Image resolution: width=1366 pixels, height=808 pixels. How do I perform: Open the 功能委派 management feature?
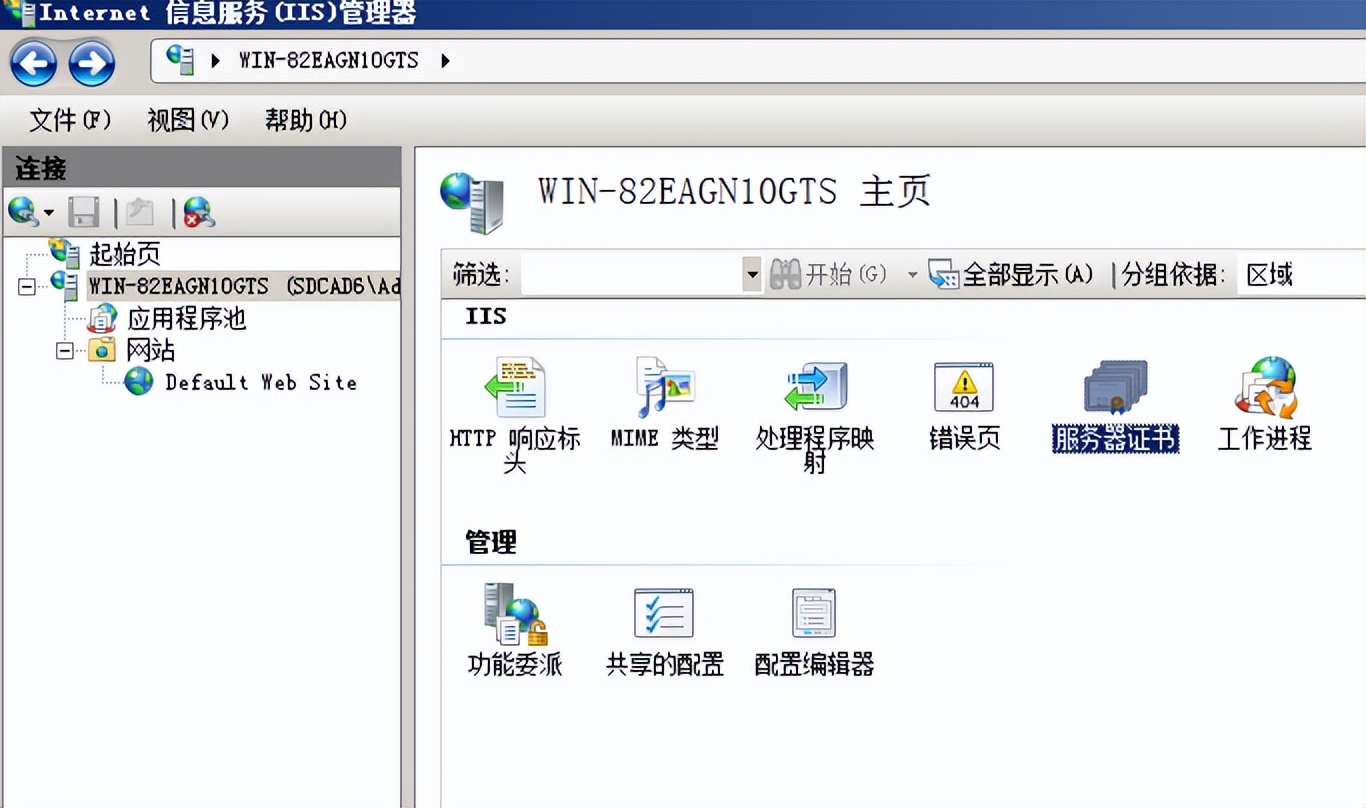point(515,630)
